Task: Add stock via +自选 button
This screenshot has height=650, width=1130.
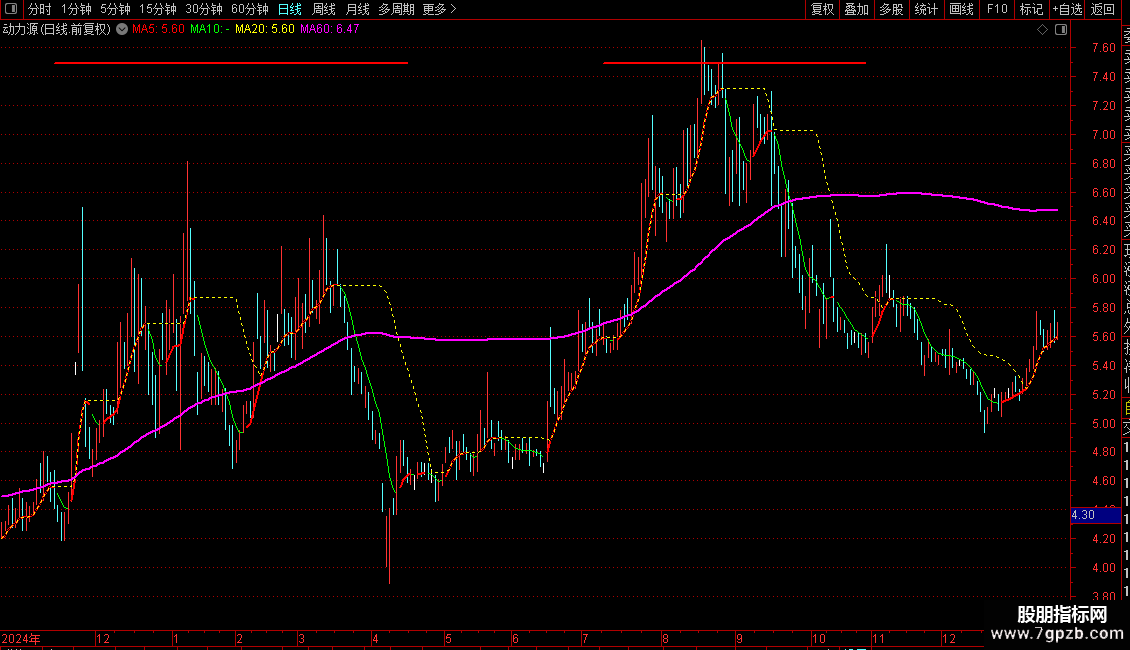Action: coord(1067,9)
